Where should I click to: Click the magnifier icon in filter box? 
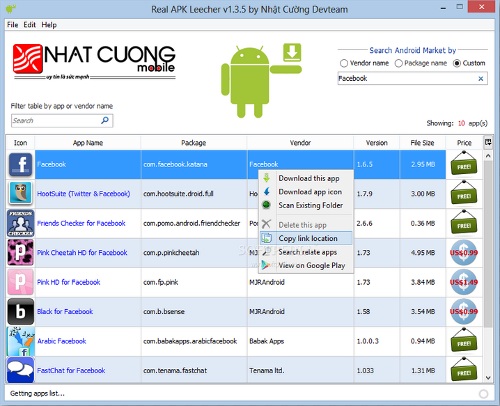click(x=105, y=120)
